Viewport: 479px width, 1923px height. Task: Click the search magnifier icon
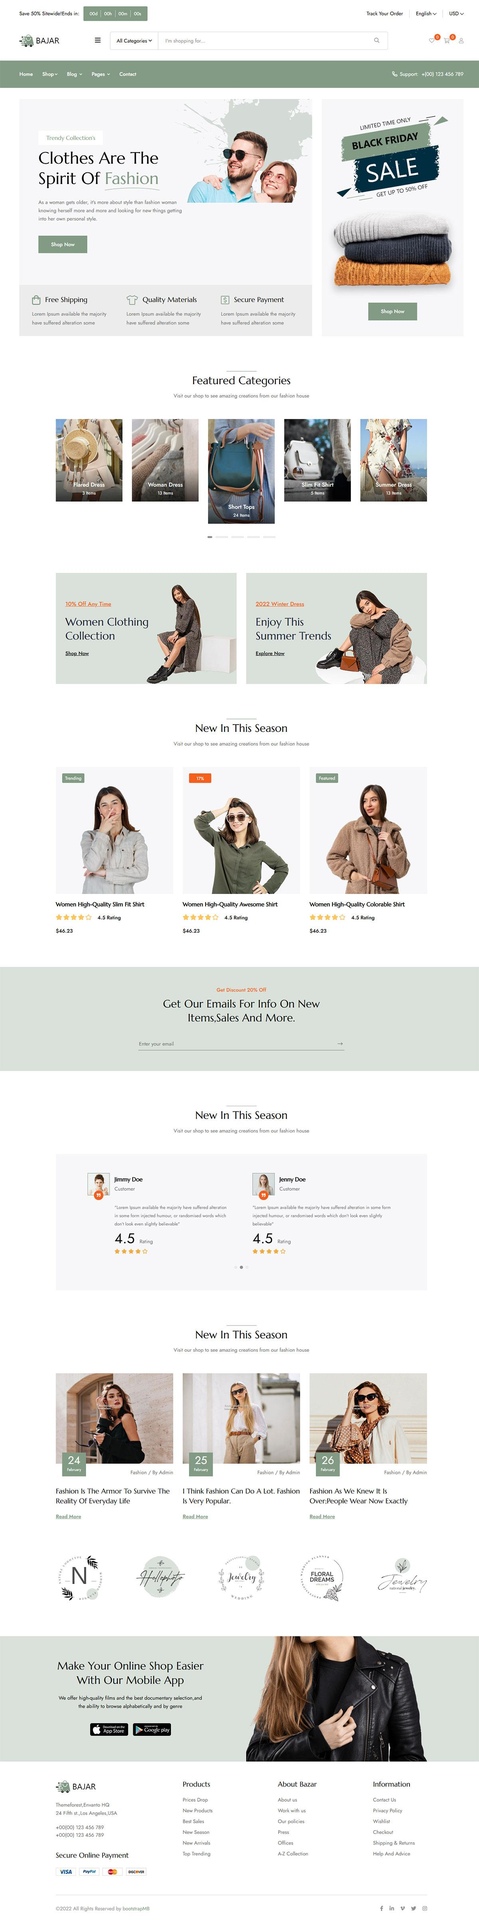click(x=377, y=41)
